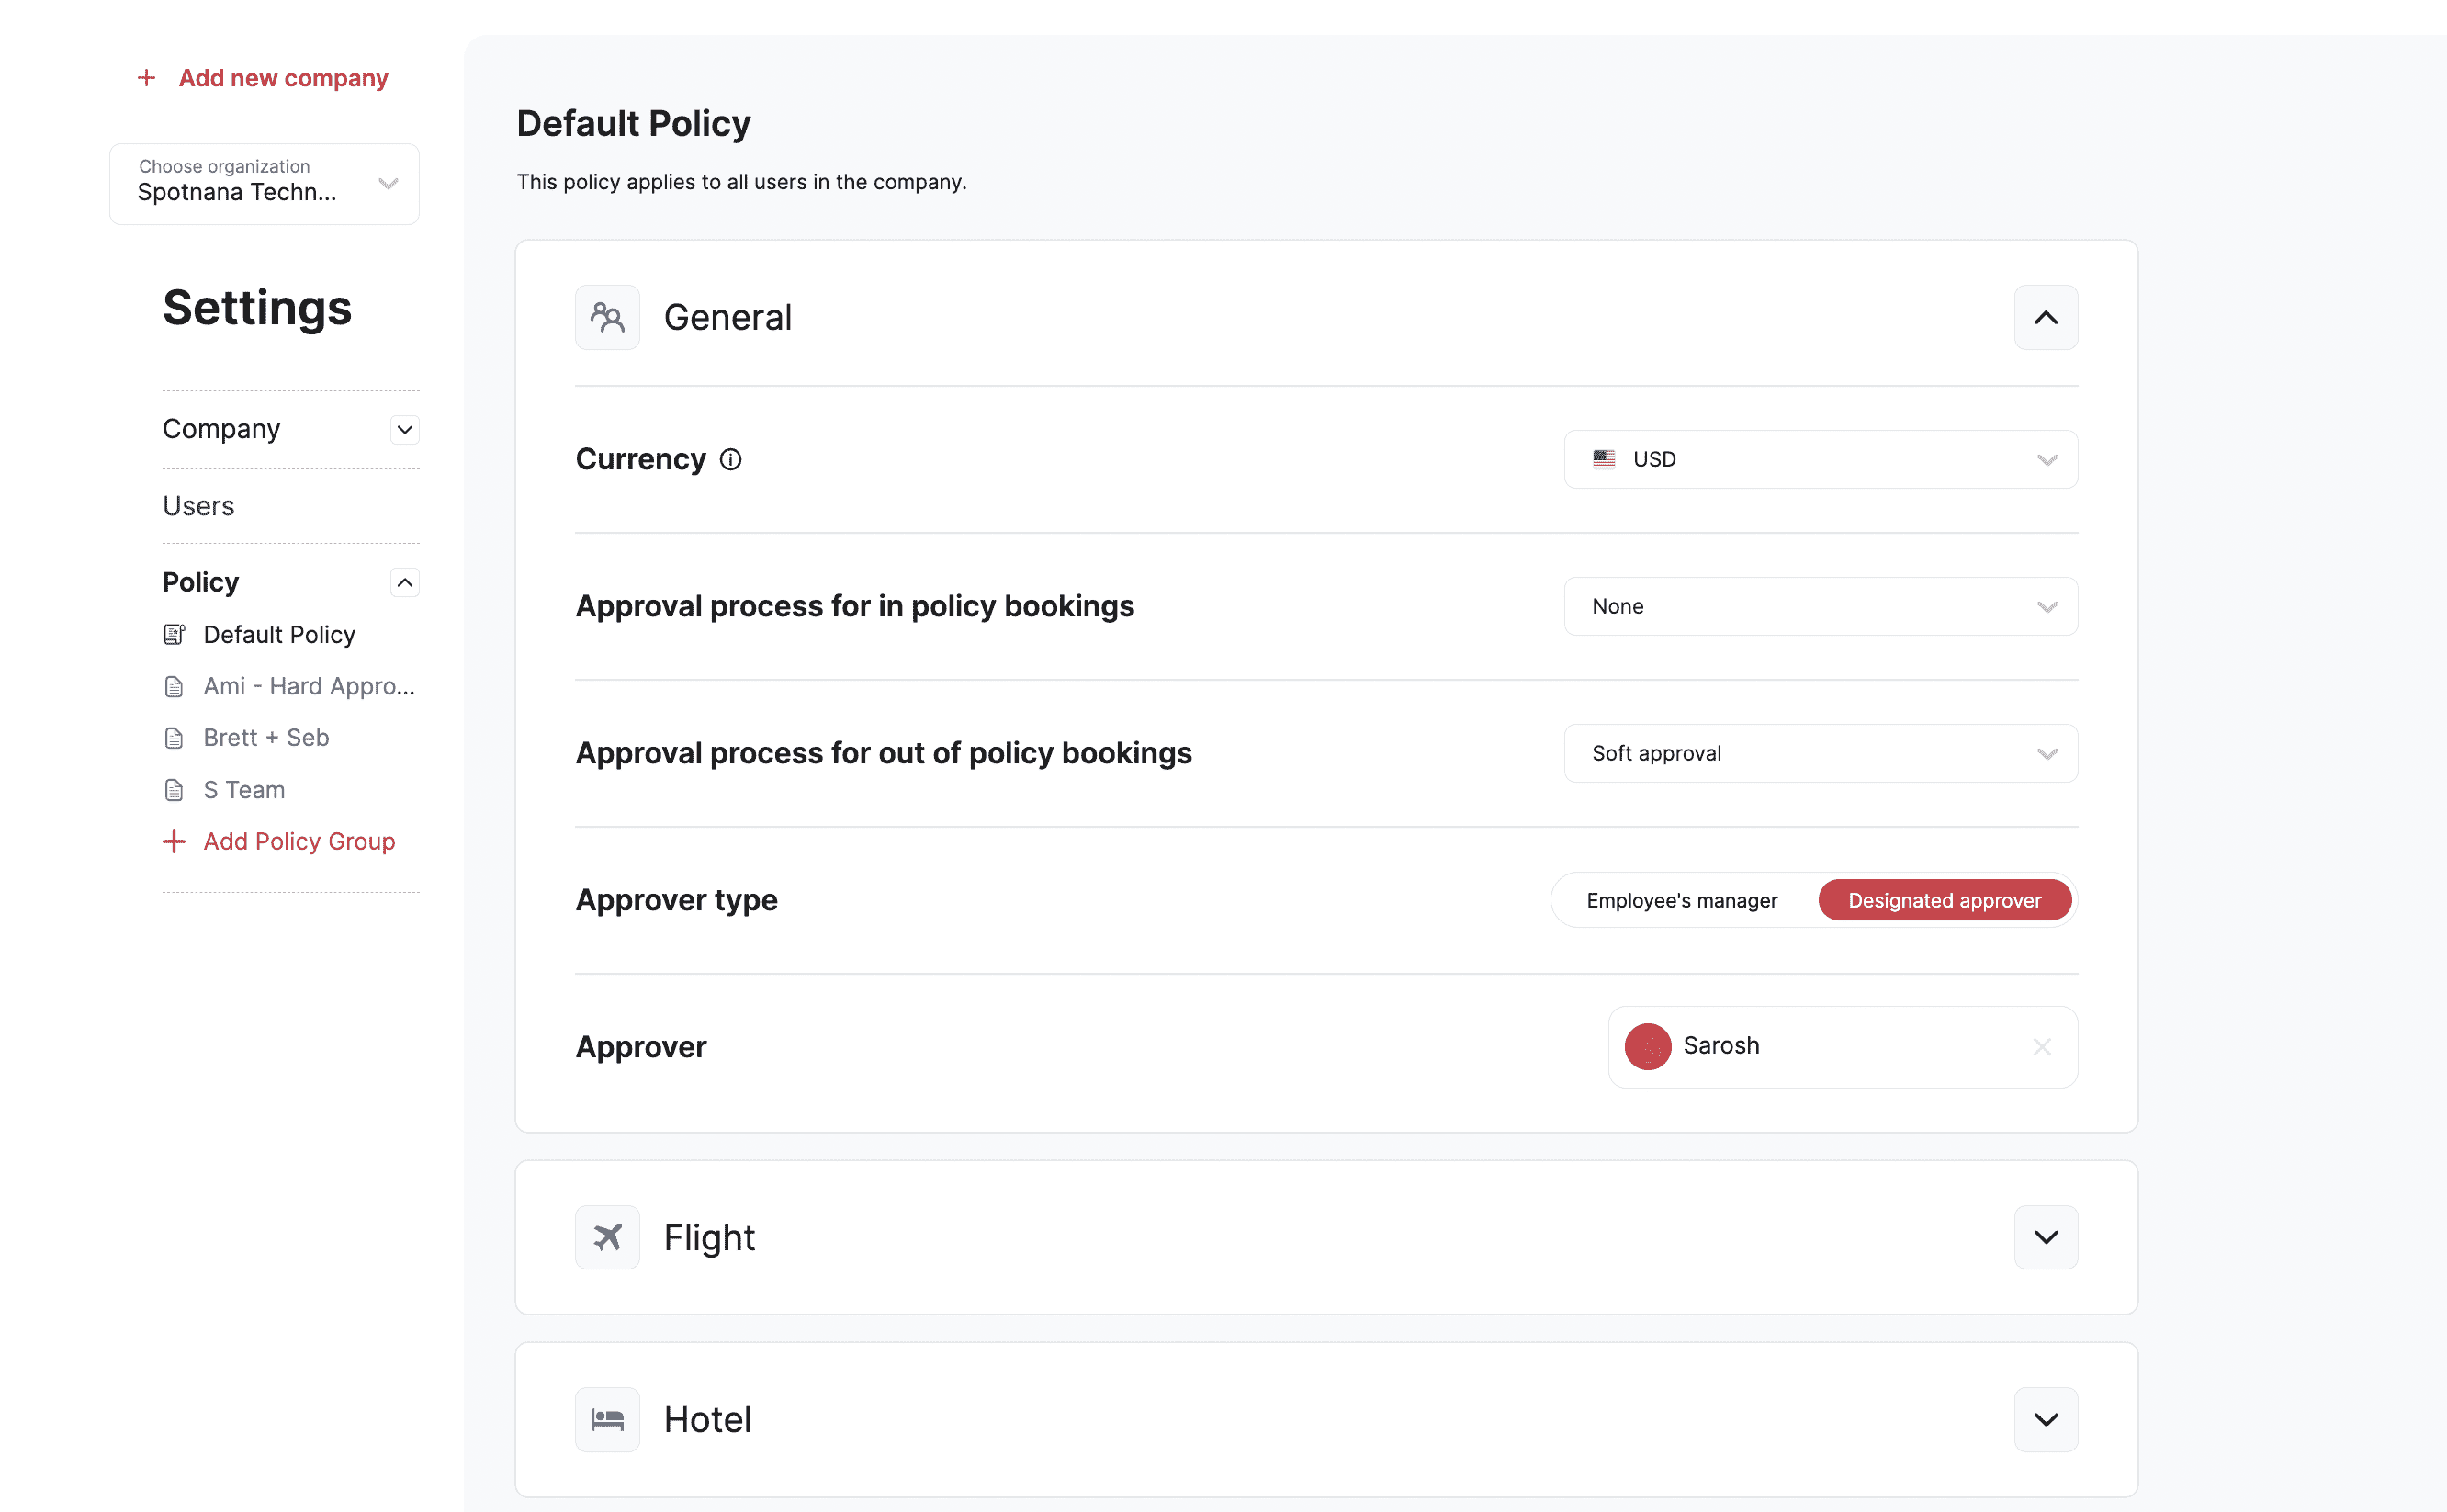Open the USD currency dropdown
This screenshot has height=1512, width=2447.
(1821, 459)
